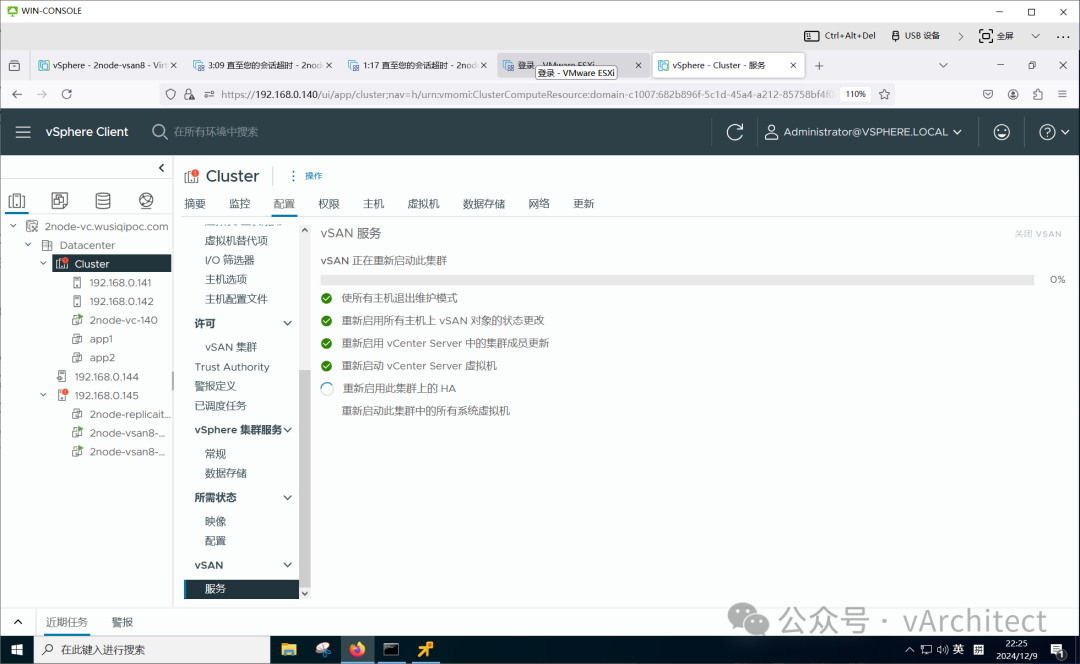Image resolution: width=1080 pixels, height=664 pixels.
Task: Focus the search-all-environments field
Action: 216,132
